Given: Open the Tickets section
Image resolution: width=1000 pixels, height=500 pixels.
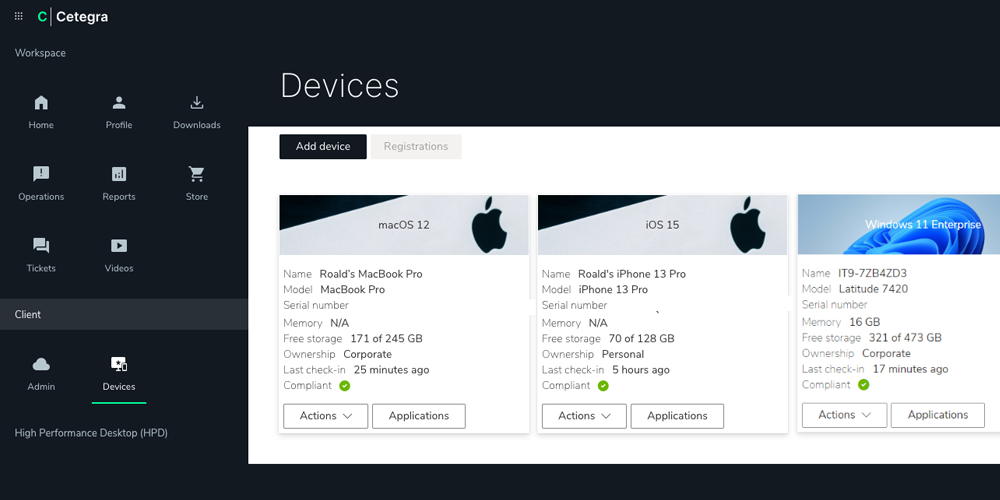Looking at the screenshot, I should (x=41, y=256).
